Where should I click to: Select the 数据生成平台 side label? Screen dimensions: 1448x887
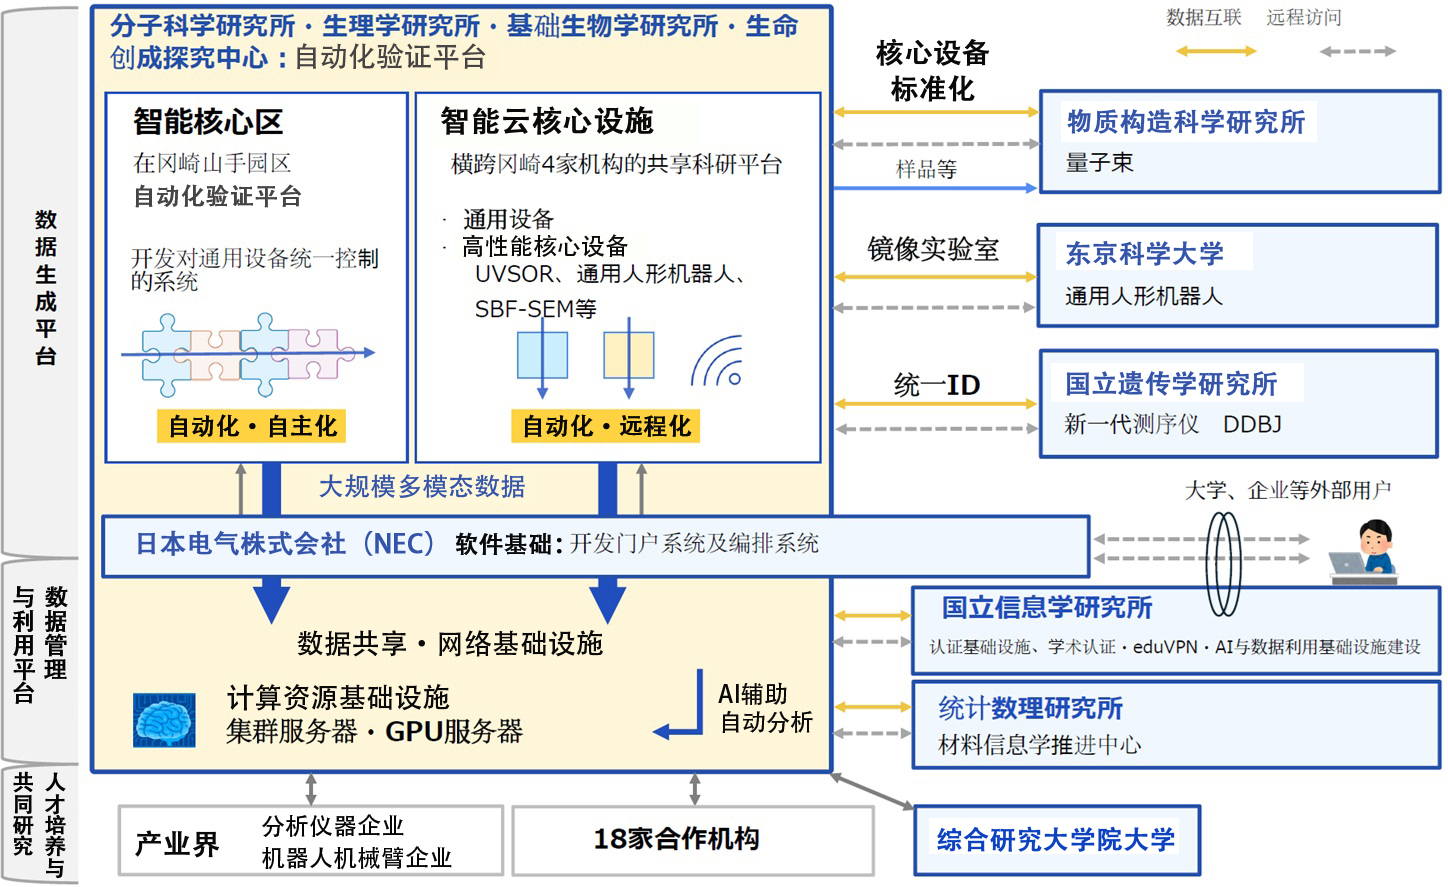coord(46,287)
